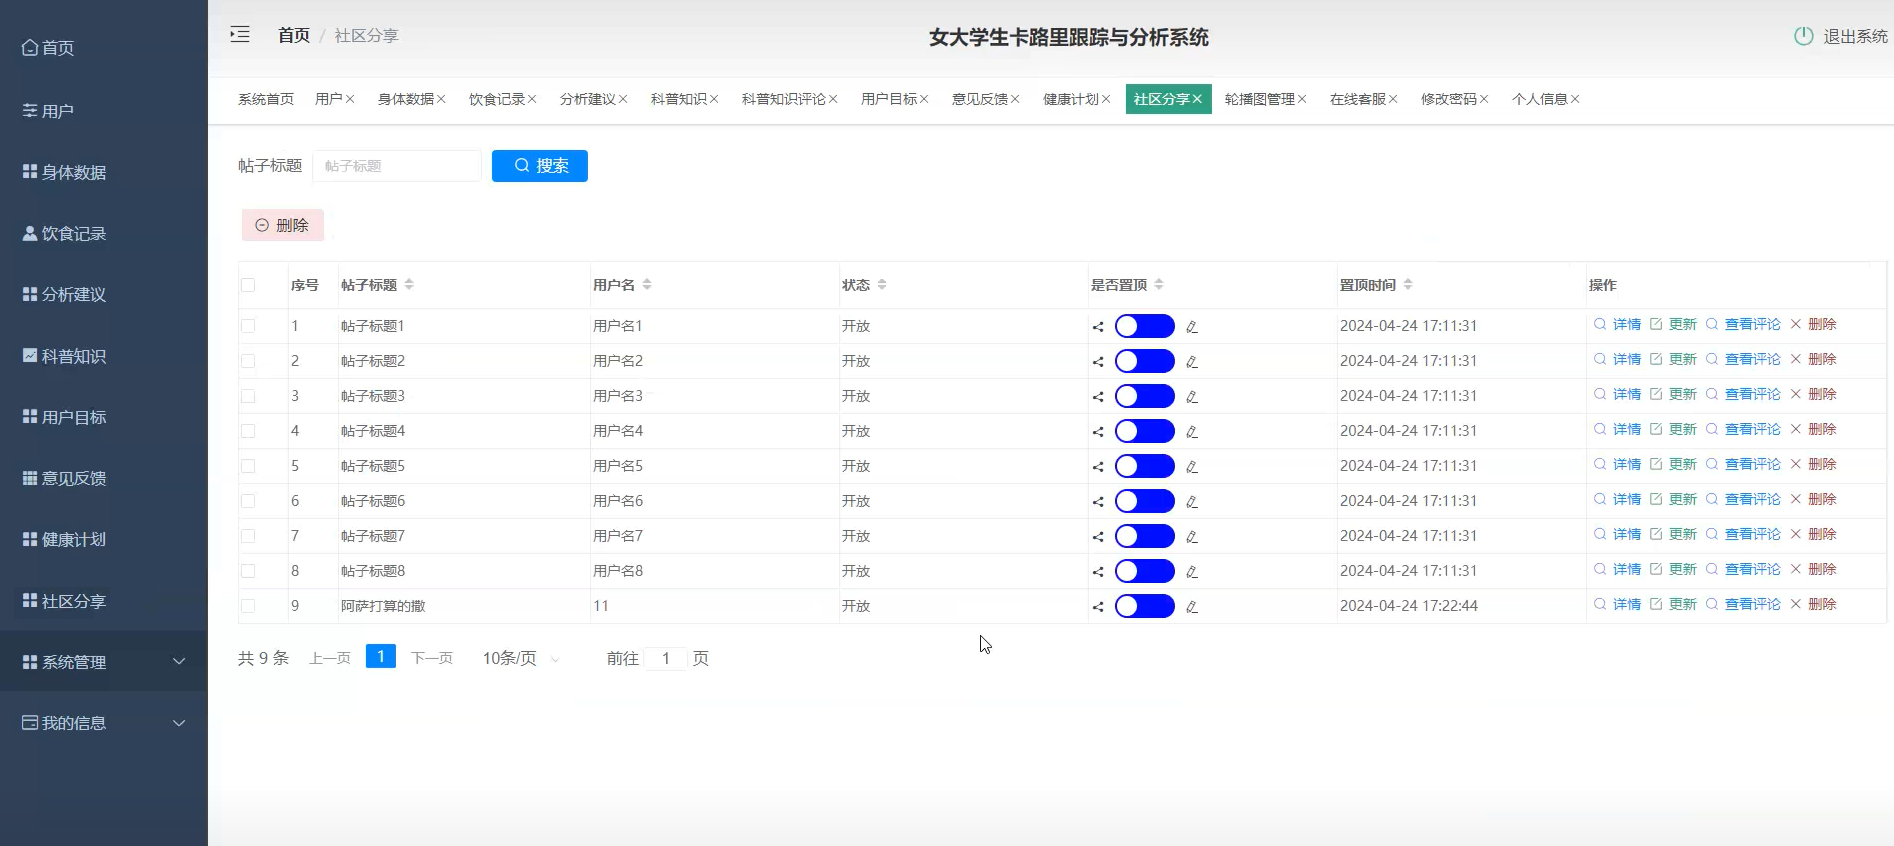Screen dimensions: 1894x846
Task: Open 身体数据 in the left sidebar
Action: pos(64,172)
